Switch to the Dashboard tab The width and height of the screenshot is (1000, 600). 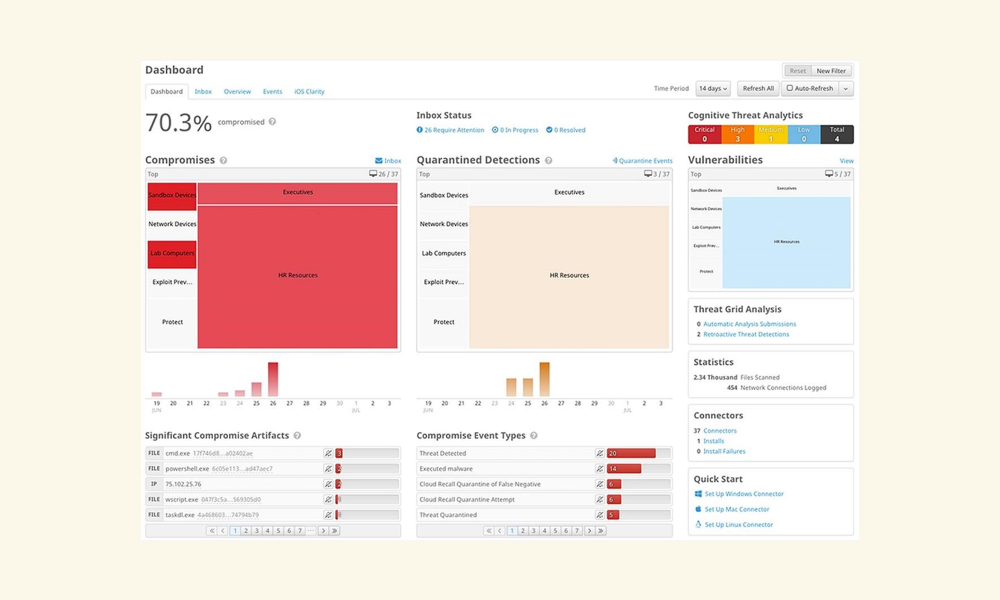pyautogui.click(x=166, y=92)
